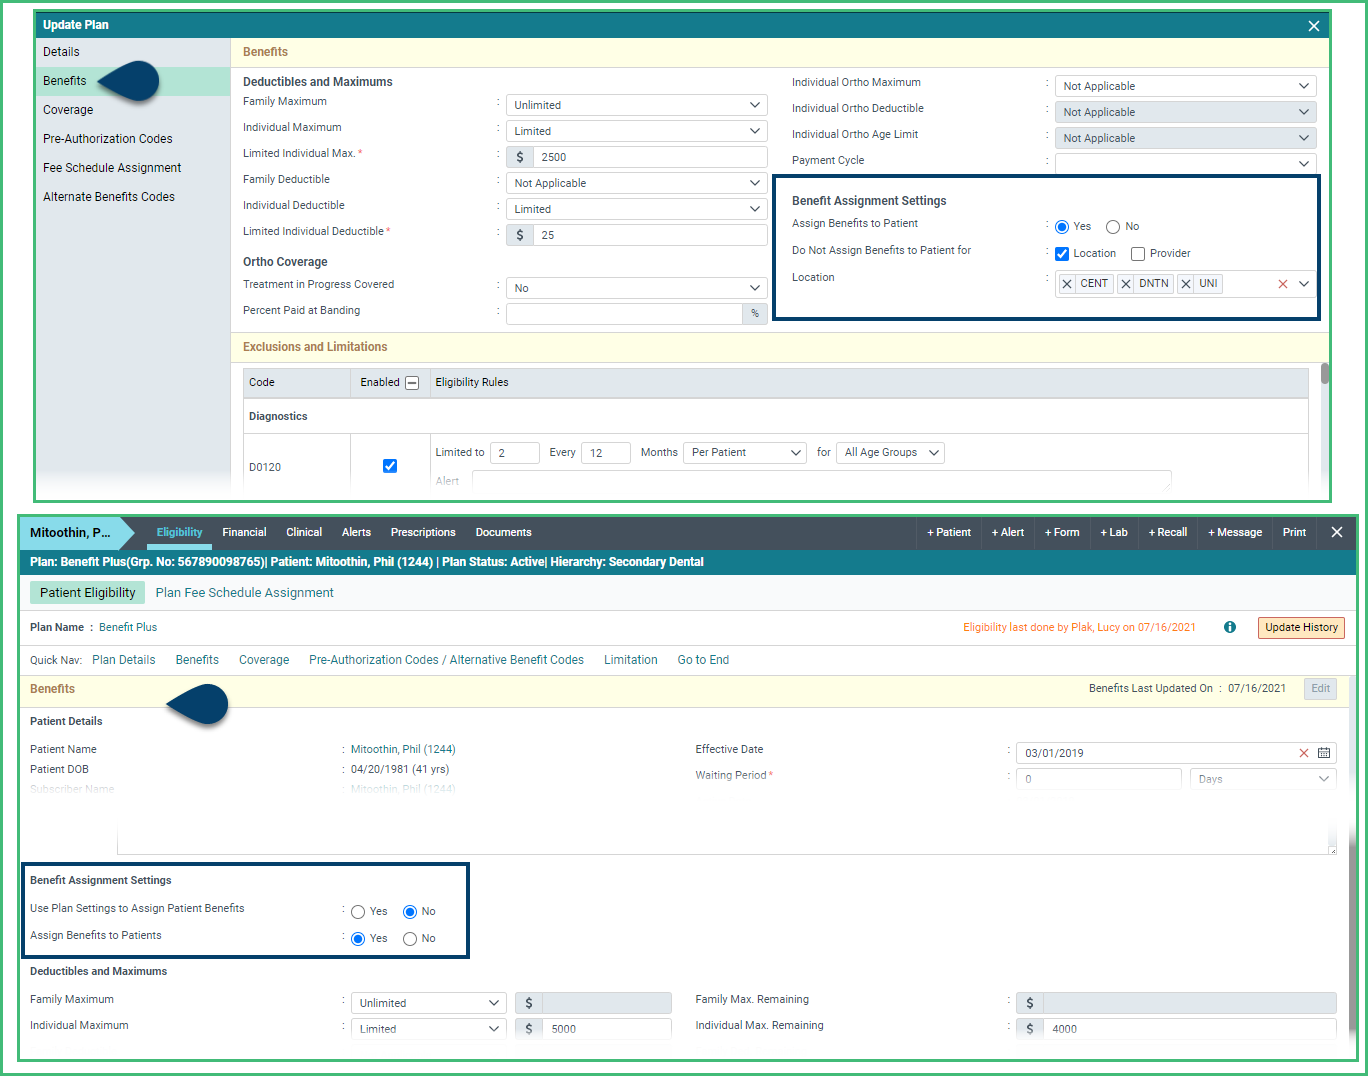1368x1076 pixels.
Task: Open Individual Ortho Age Limit dropdown
Action: [x=1186, y=138]
